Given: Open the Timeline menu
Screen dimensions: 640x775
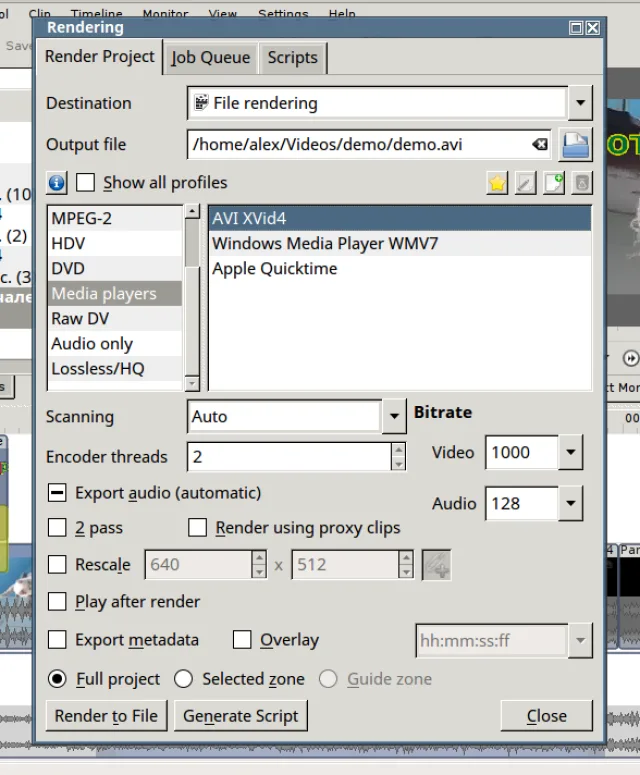Looking at the screenshot, I should coord(96,13).
